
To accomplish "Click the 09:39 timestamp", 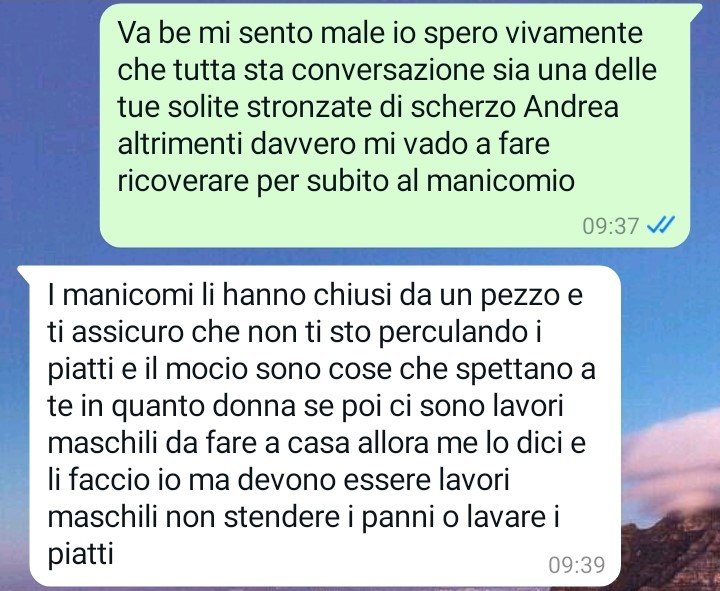I will point(577,564).
